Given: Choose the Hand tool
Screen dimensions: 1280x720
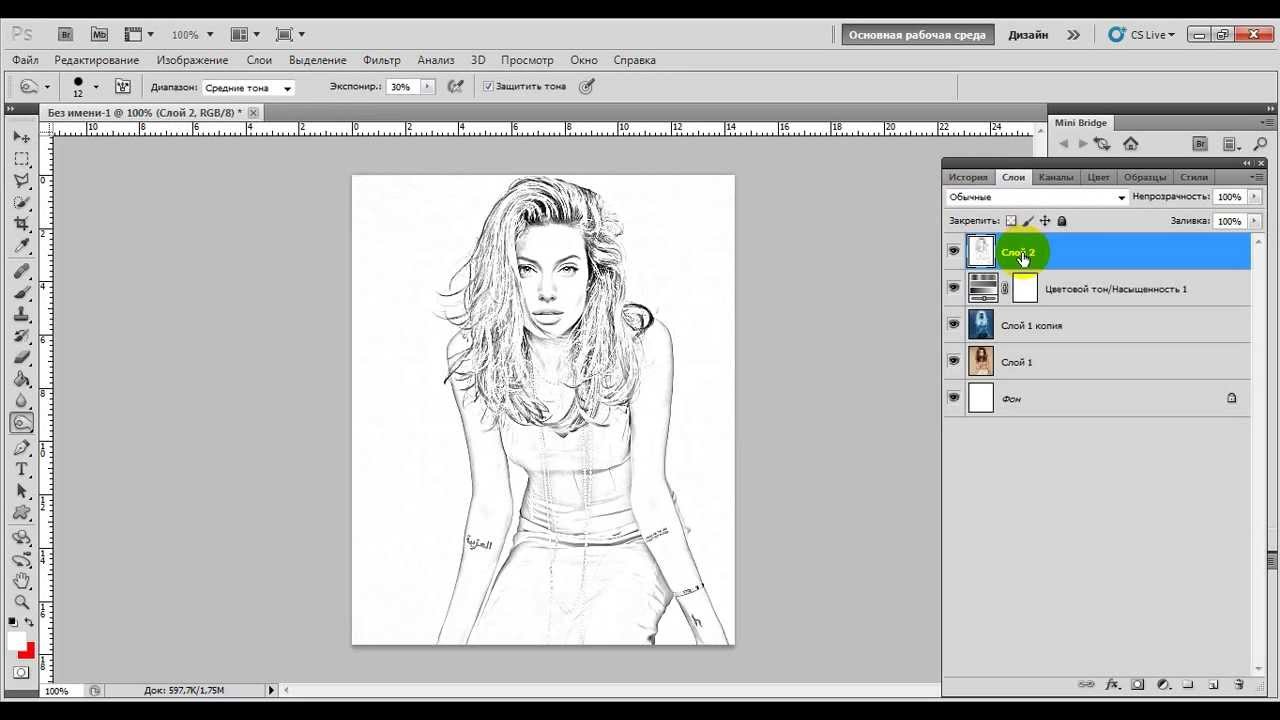Looking at the screenshot, I should 21,579.
